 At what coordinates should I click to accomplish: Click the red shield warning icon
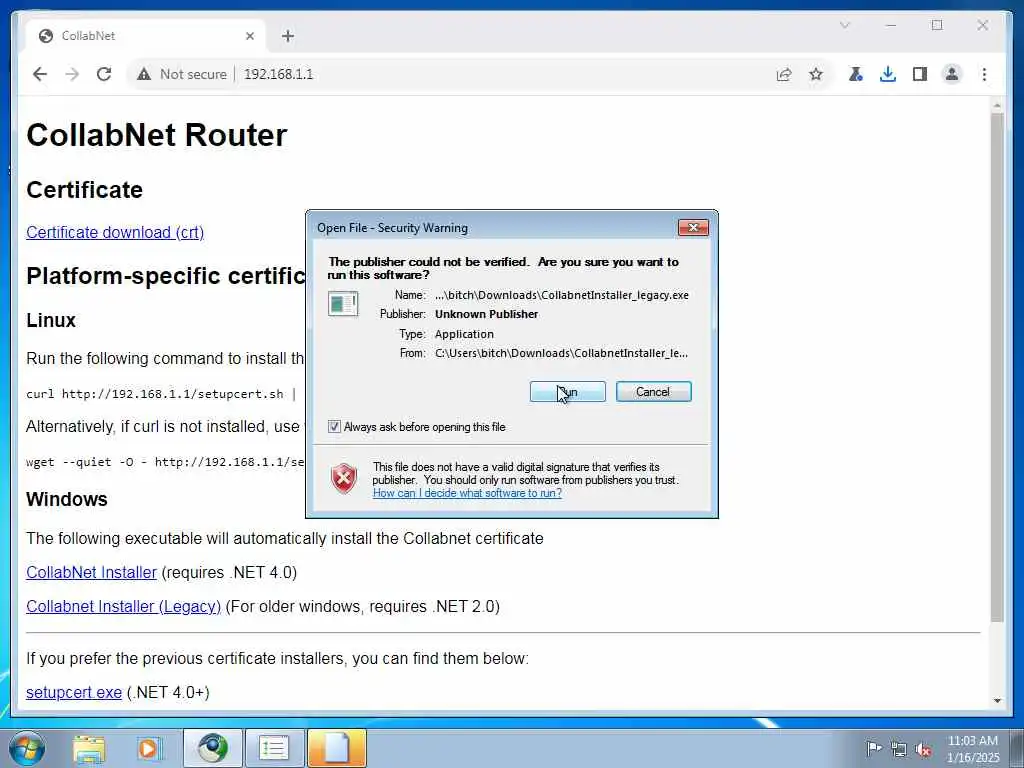coord(344,479)
